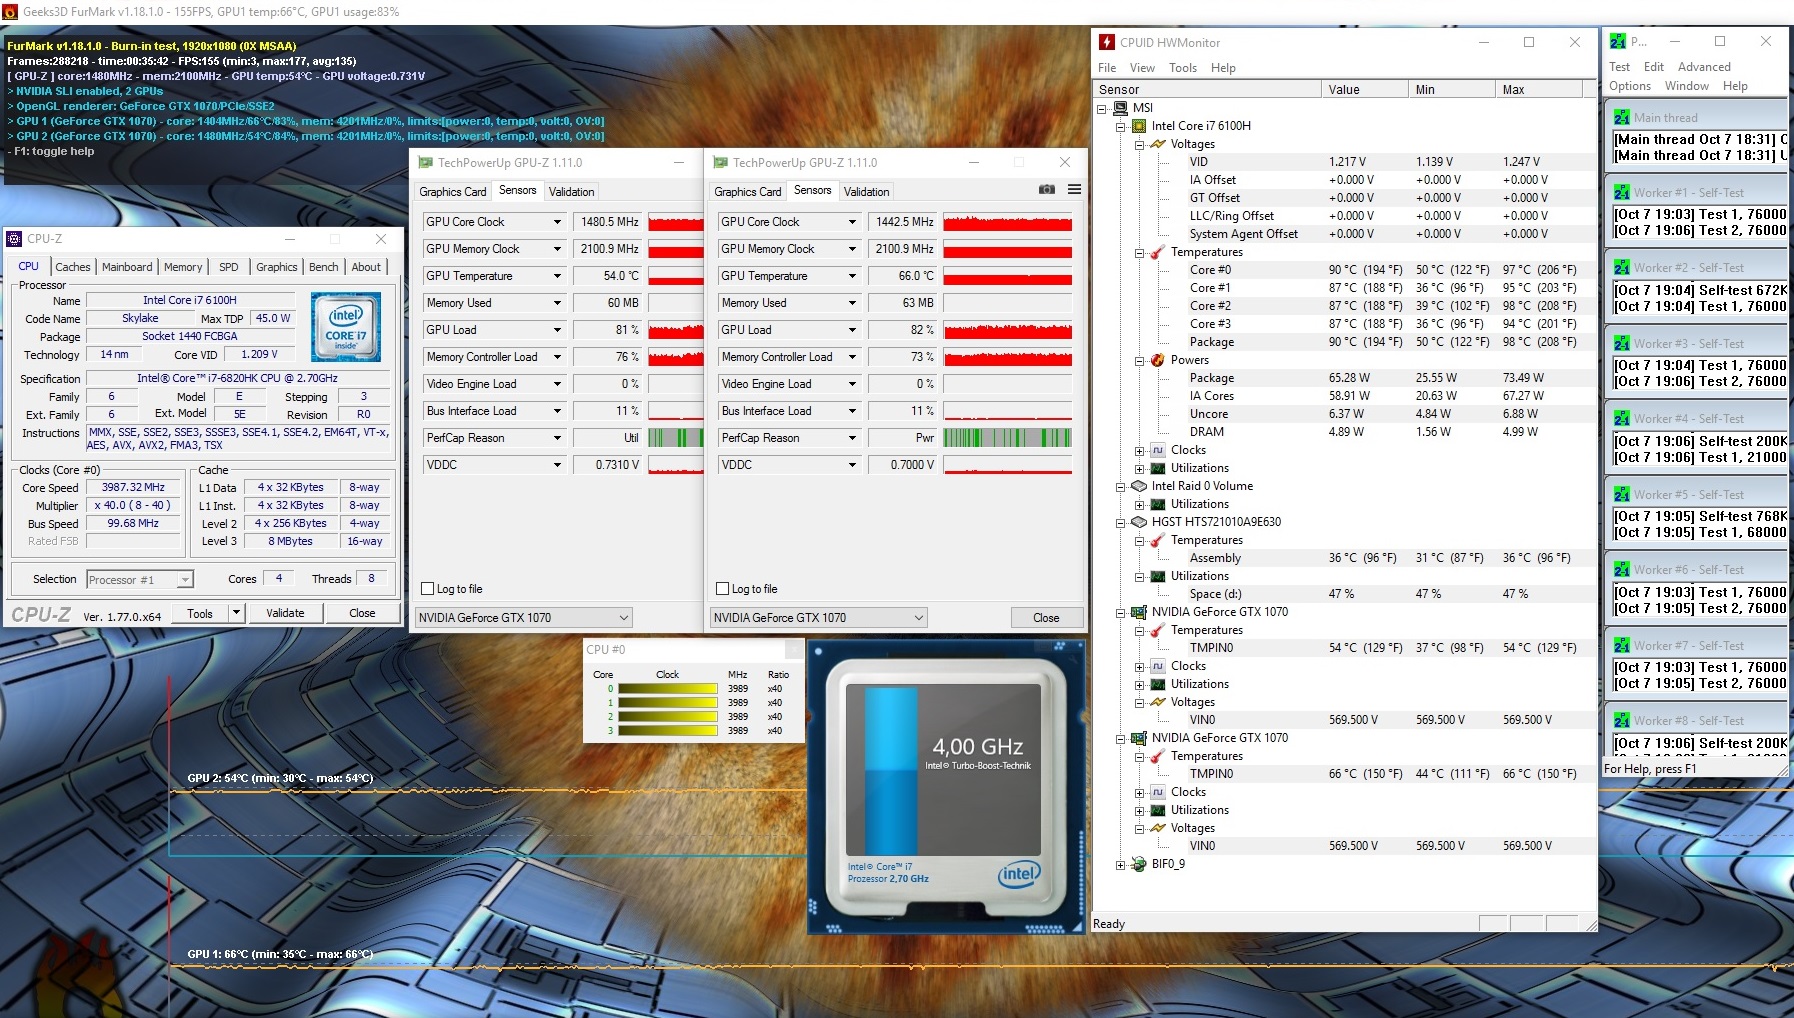
Task: Open the right GPU-Z graphics card selector
Action: (819, 618)
